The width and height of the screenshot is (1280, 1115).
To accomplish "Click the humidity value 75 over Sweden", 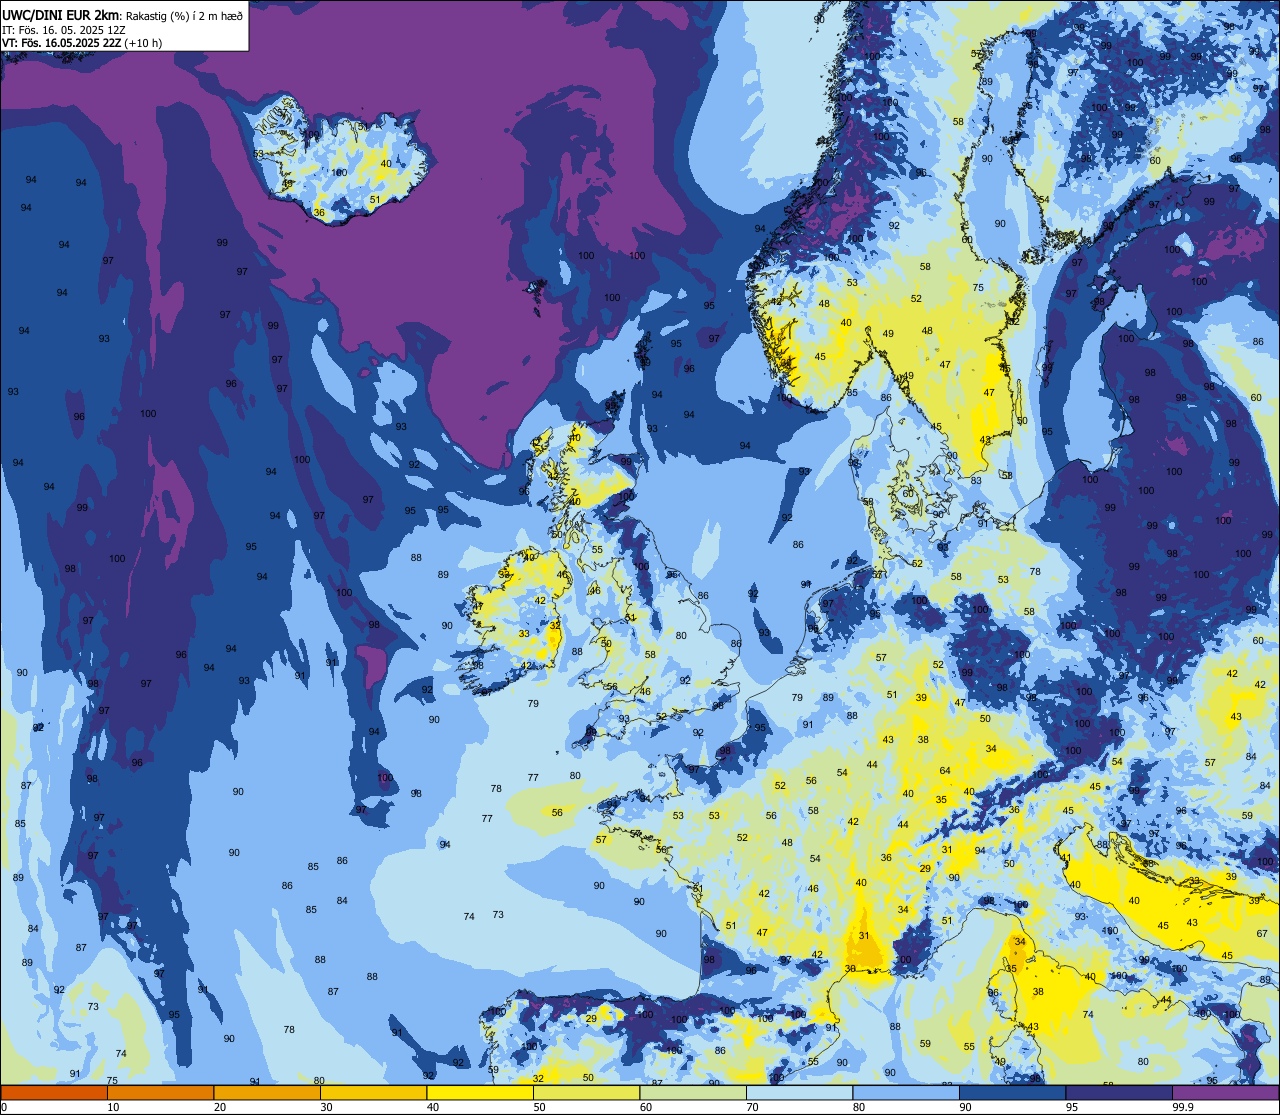I will tap(979, 287).
